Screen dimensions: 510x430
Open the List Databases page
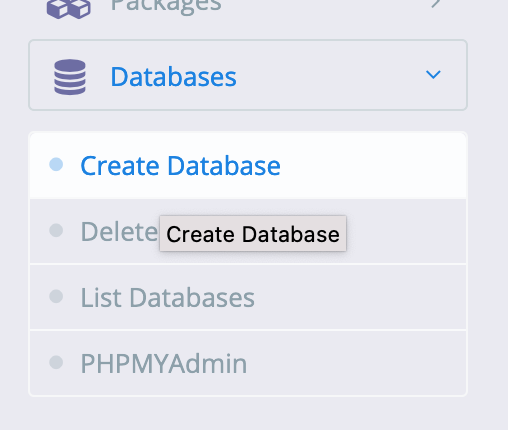pyautogui.click(x=168, y=298)
